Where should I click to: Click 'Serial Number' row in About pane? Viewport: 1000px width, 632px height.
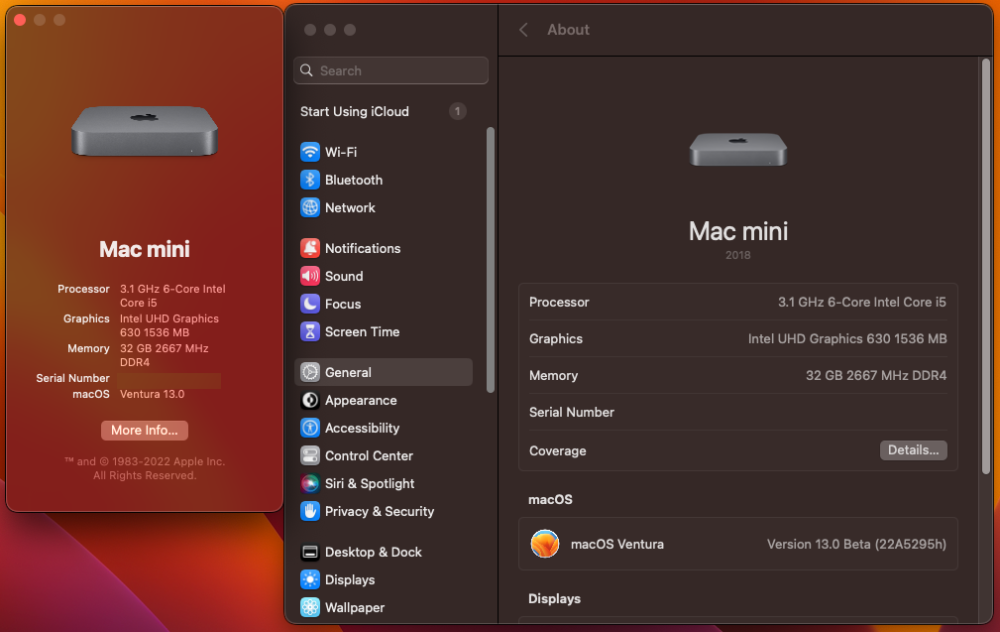[x=738, y=412]
